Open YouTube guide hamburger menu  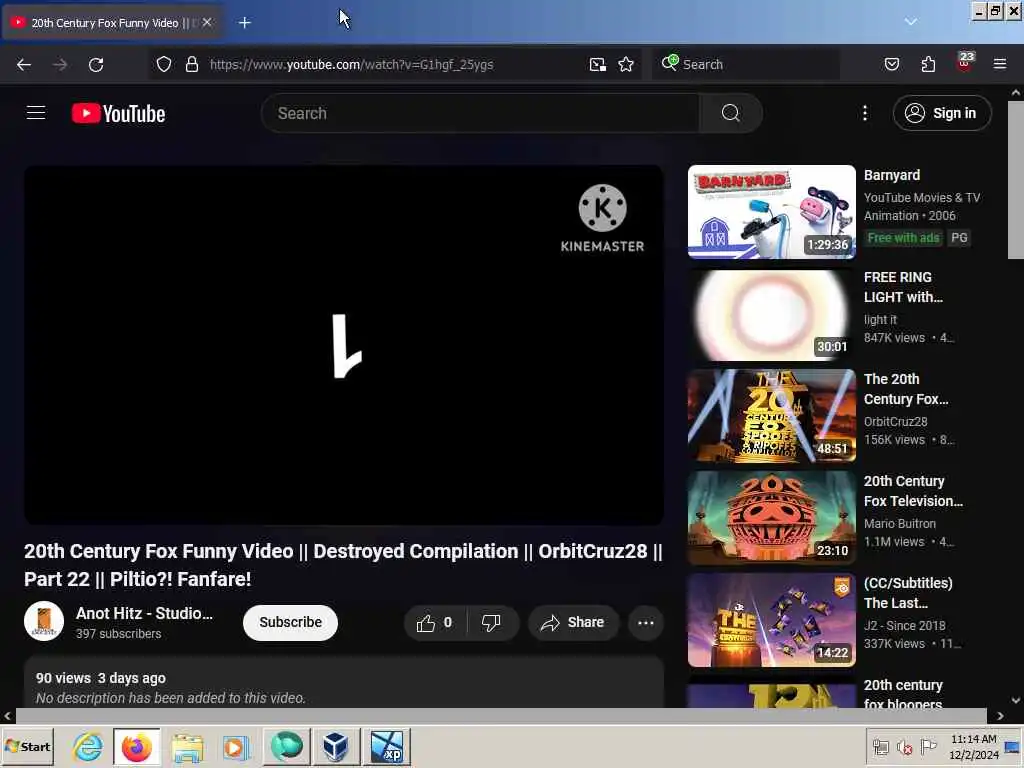(36, 113)
